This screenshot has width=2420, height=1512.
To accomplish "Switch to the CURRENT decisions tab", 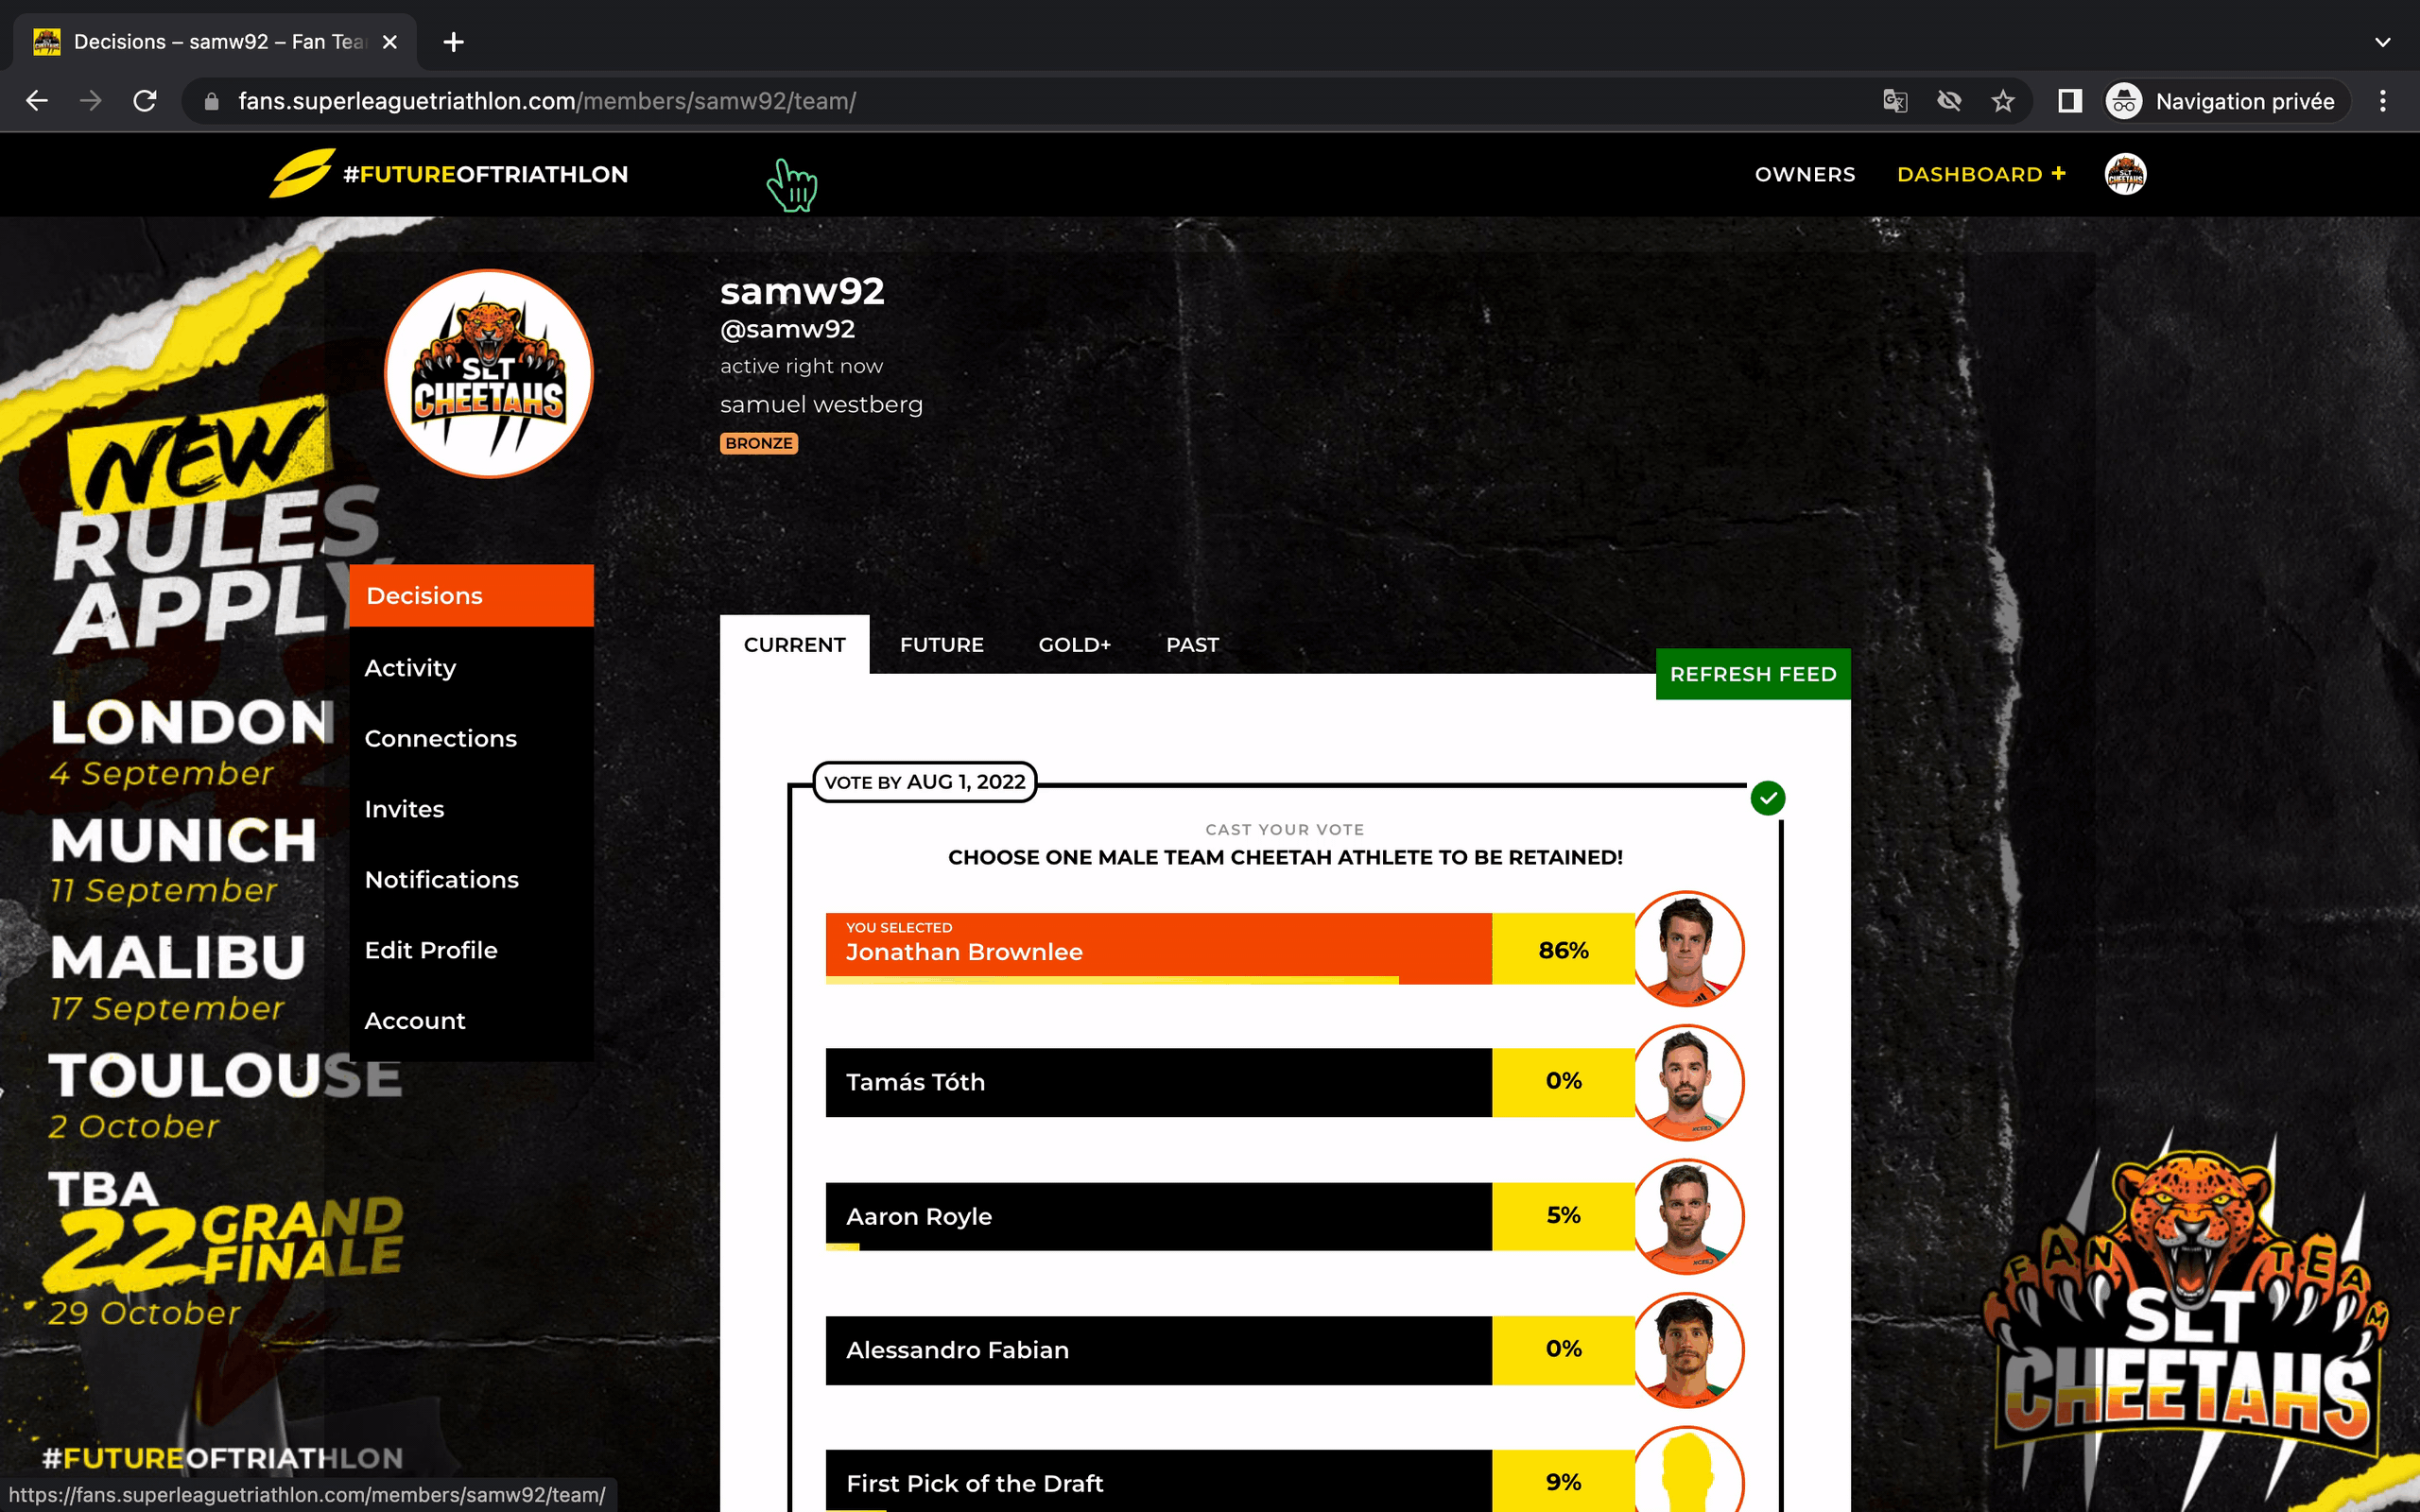I will (795, 645).
